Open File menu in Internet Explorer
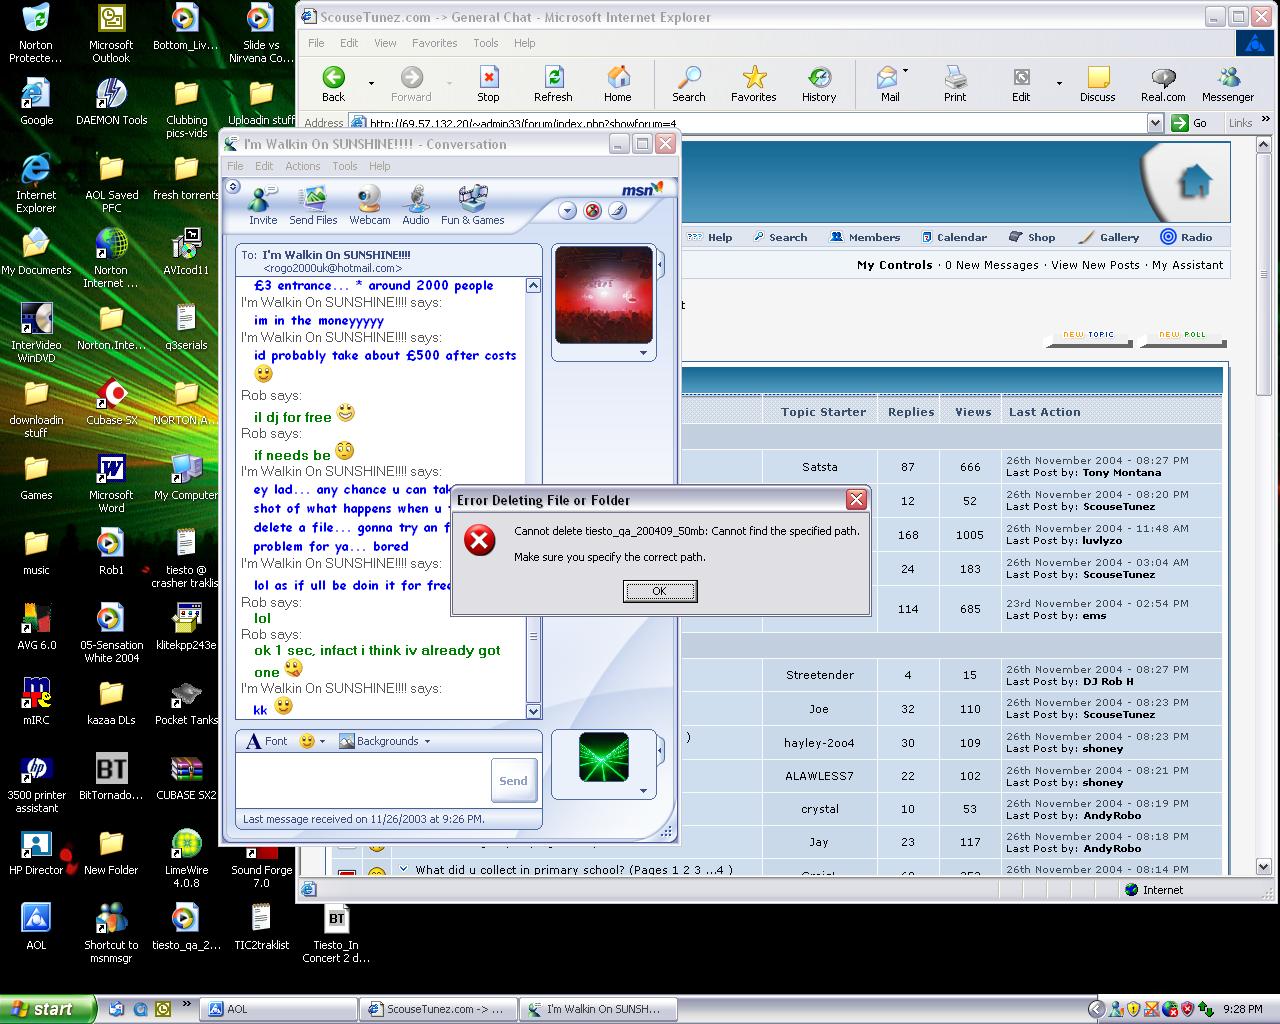The width and height of the screenshot is (1280, 1024). (x=316, y=43)
